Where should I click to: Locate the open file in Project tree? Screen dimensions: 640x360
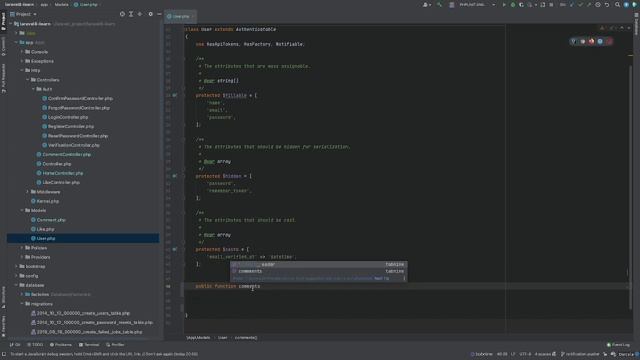[x=122, y=14]
